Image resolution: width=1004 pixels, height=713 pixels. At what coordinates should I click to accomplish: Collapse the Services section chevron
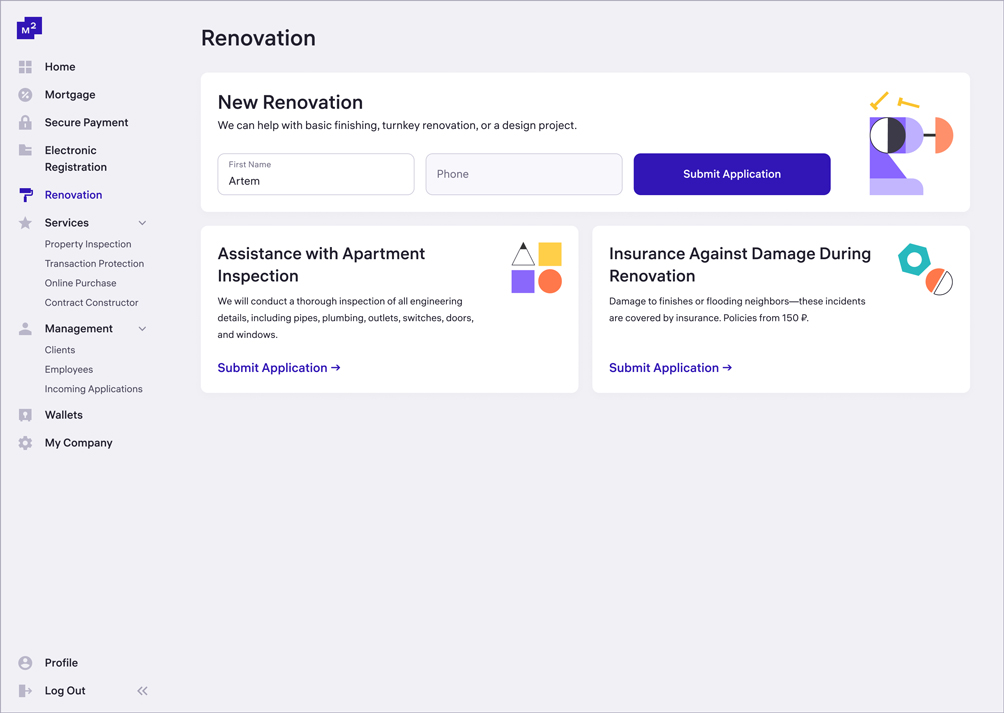click(142, 223)
